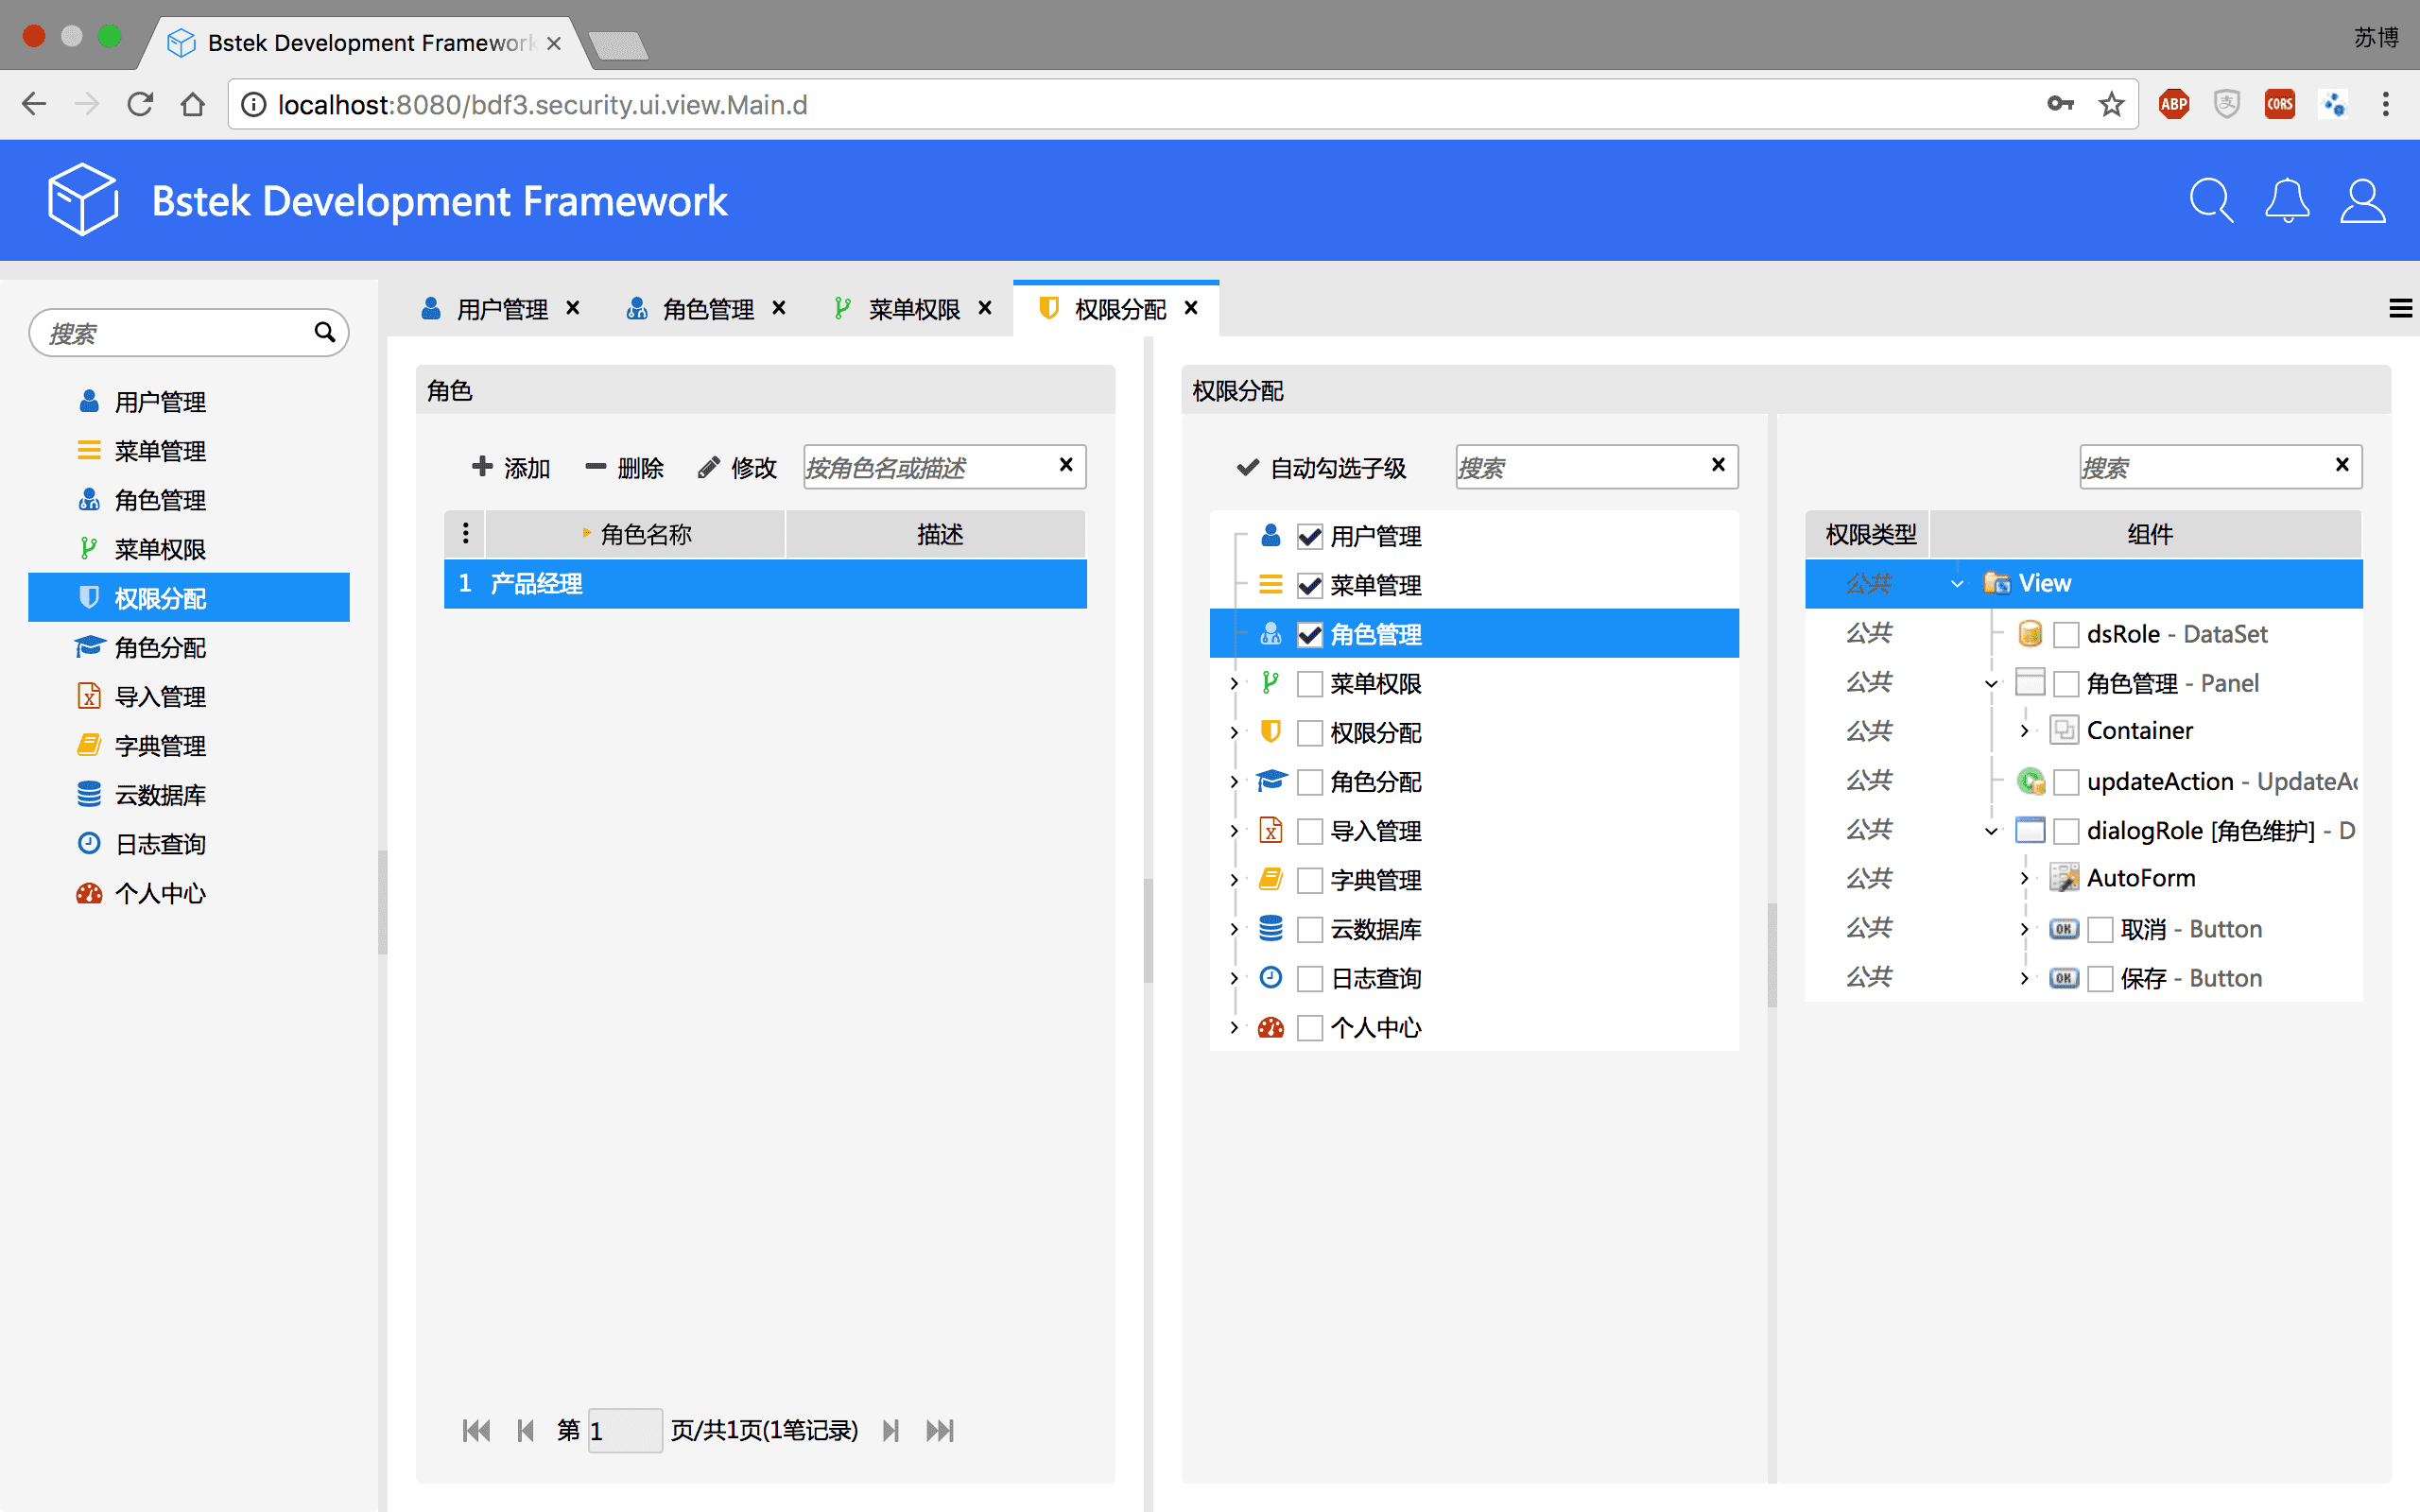
Task: Check the 菜单权限 permission checkbox
Action: click(1309, 684)
